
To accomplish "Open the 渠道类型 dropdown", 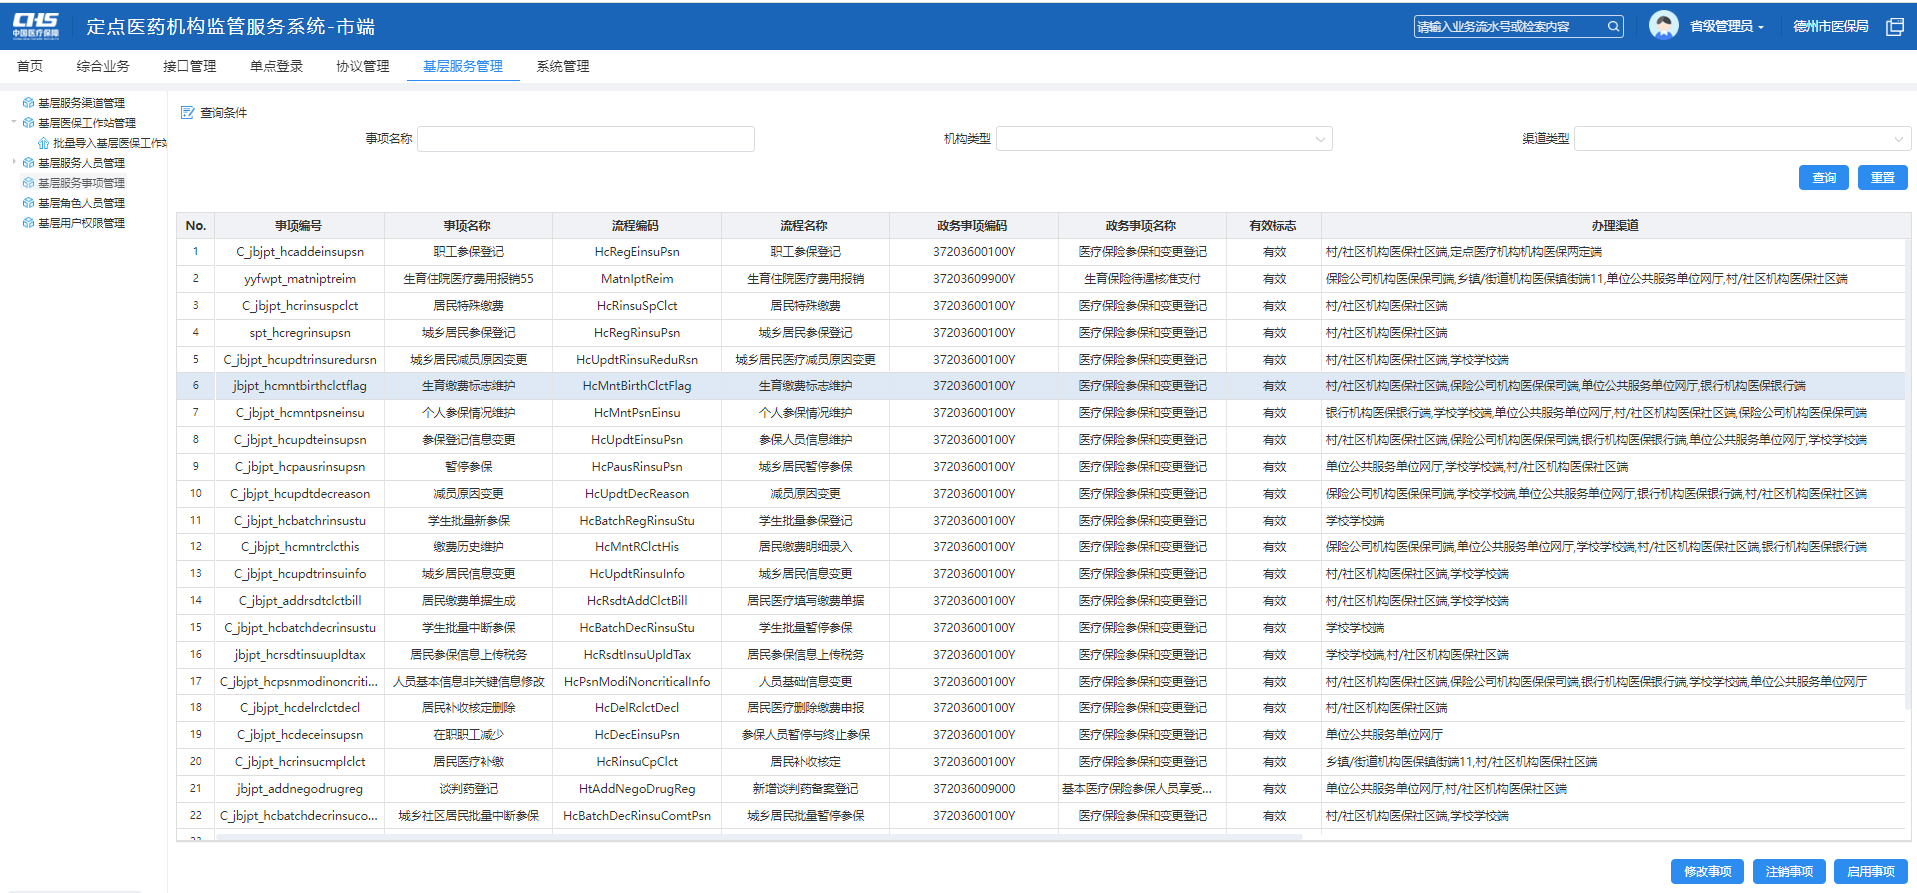I will tap(1741, 139).
